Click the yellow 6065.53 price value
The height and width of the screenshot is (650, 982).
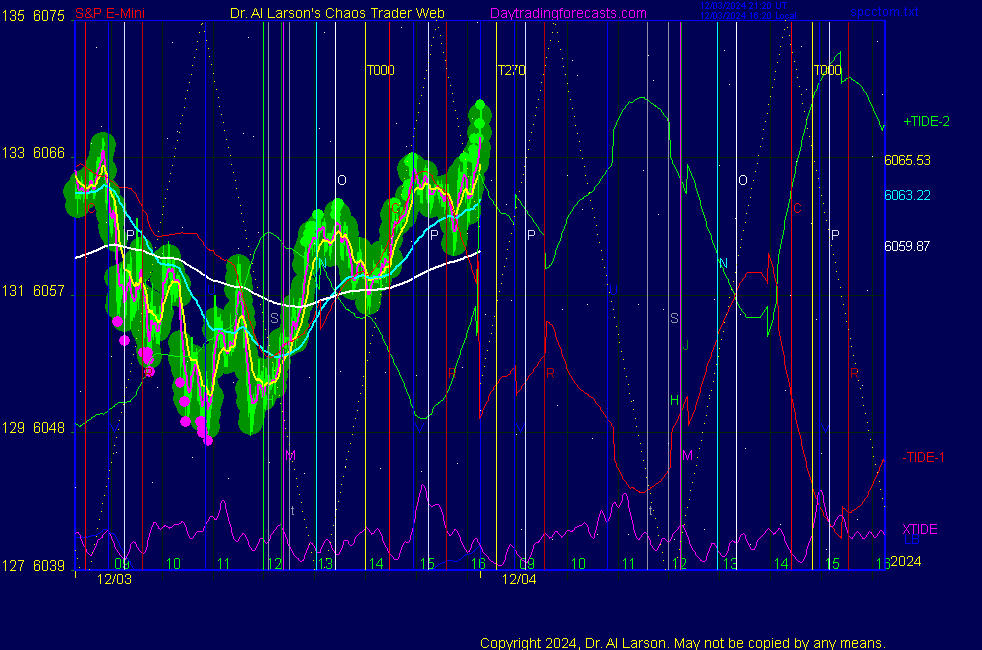pyautogui.click(x=907, y=160)
